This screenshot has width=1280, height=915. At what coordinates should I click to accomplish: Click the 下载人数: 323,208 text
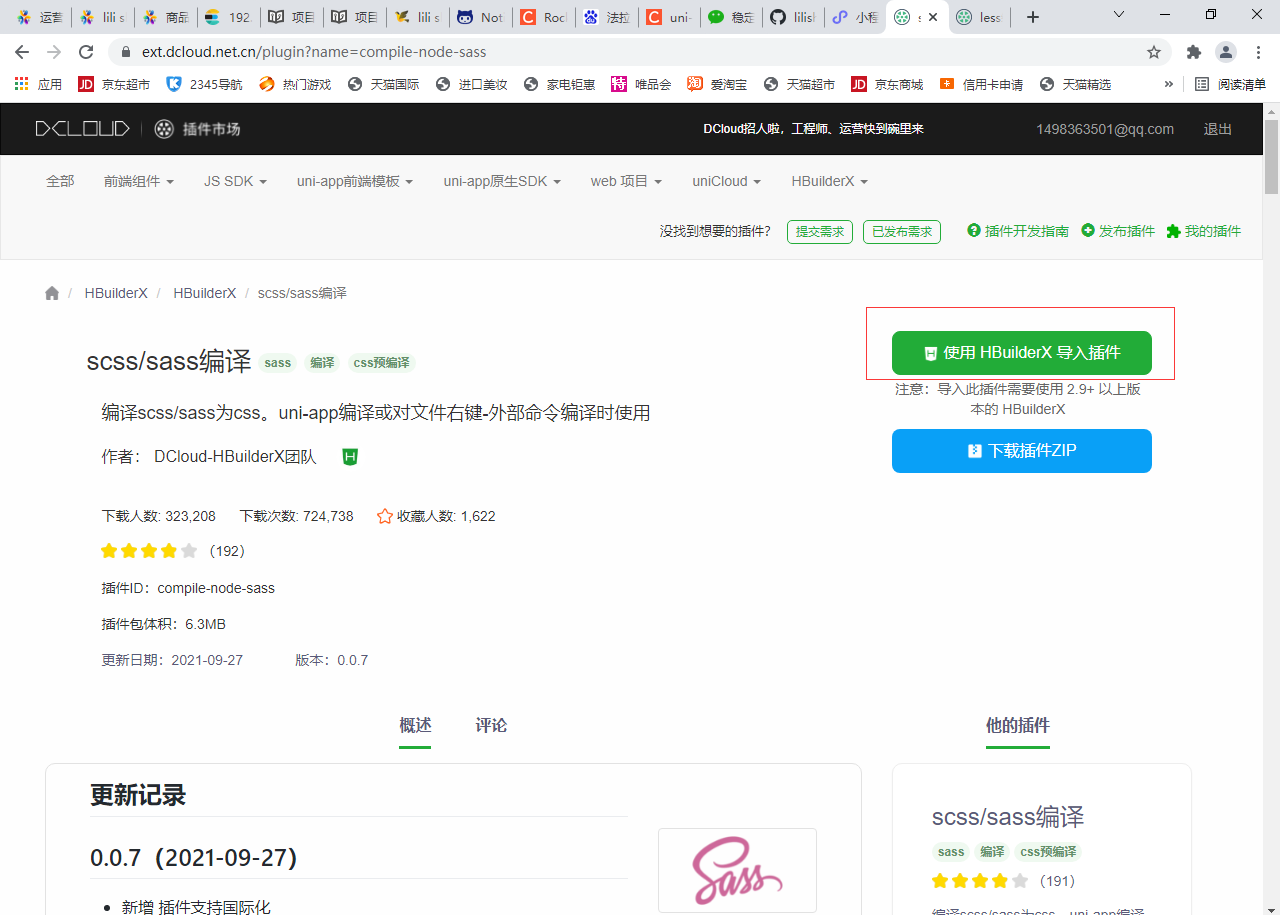coord(159,516)
